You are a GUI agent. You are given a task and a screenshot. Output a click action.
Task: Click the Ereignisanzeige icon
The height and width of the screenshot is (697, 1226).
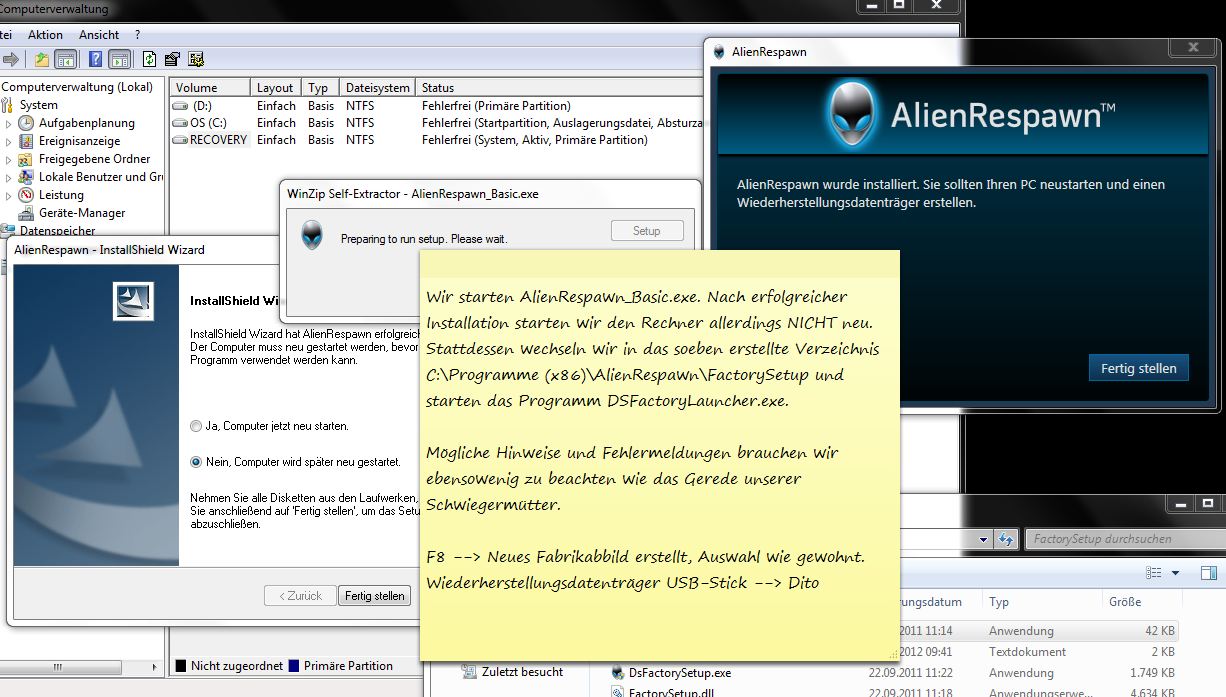pyautogui.click(x=28, y=141)
